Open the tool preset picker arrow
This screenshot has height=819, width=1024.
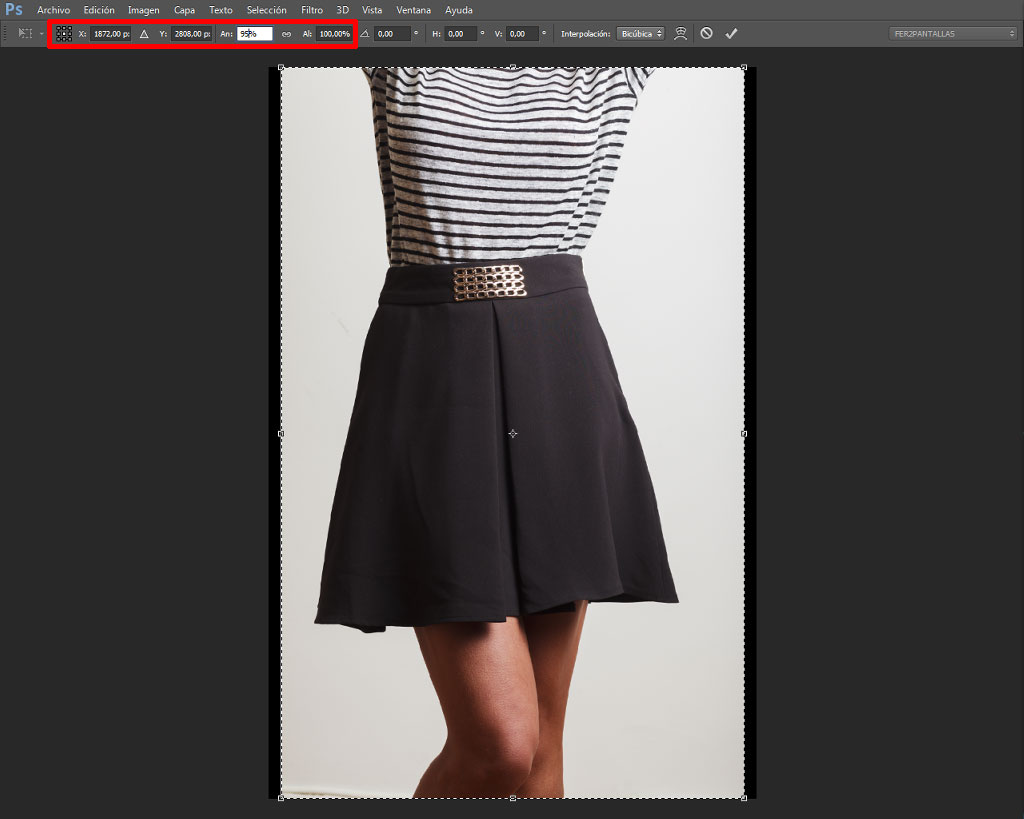tap(42, 33)
